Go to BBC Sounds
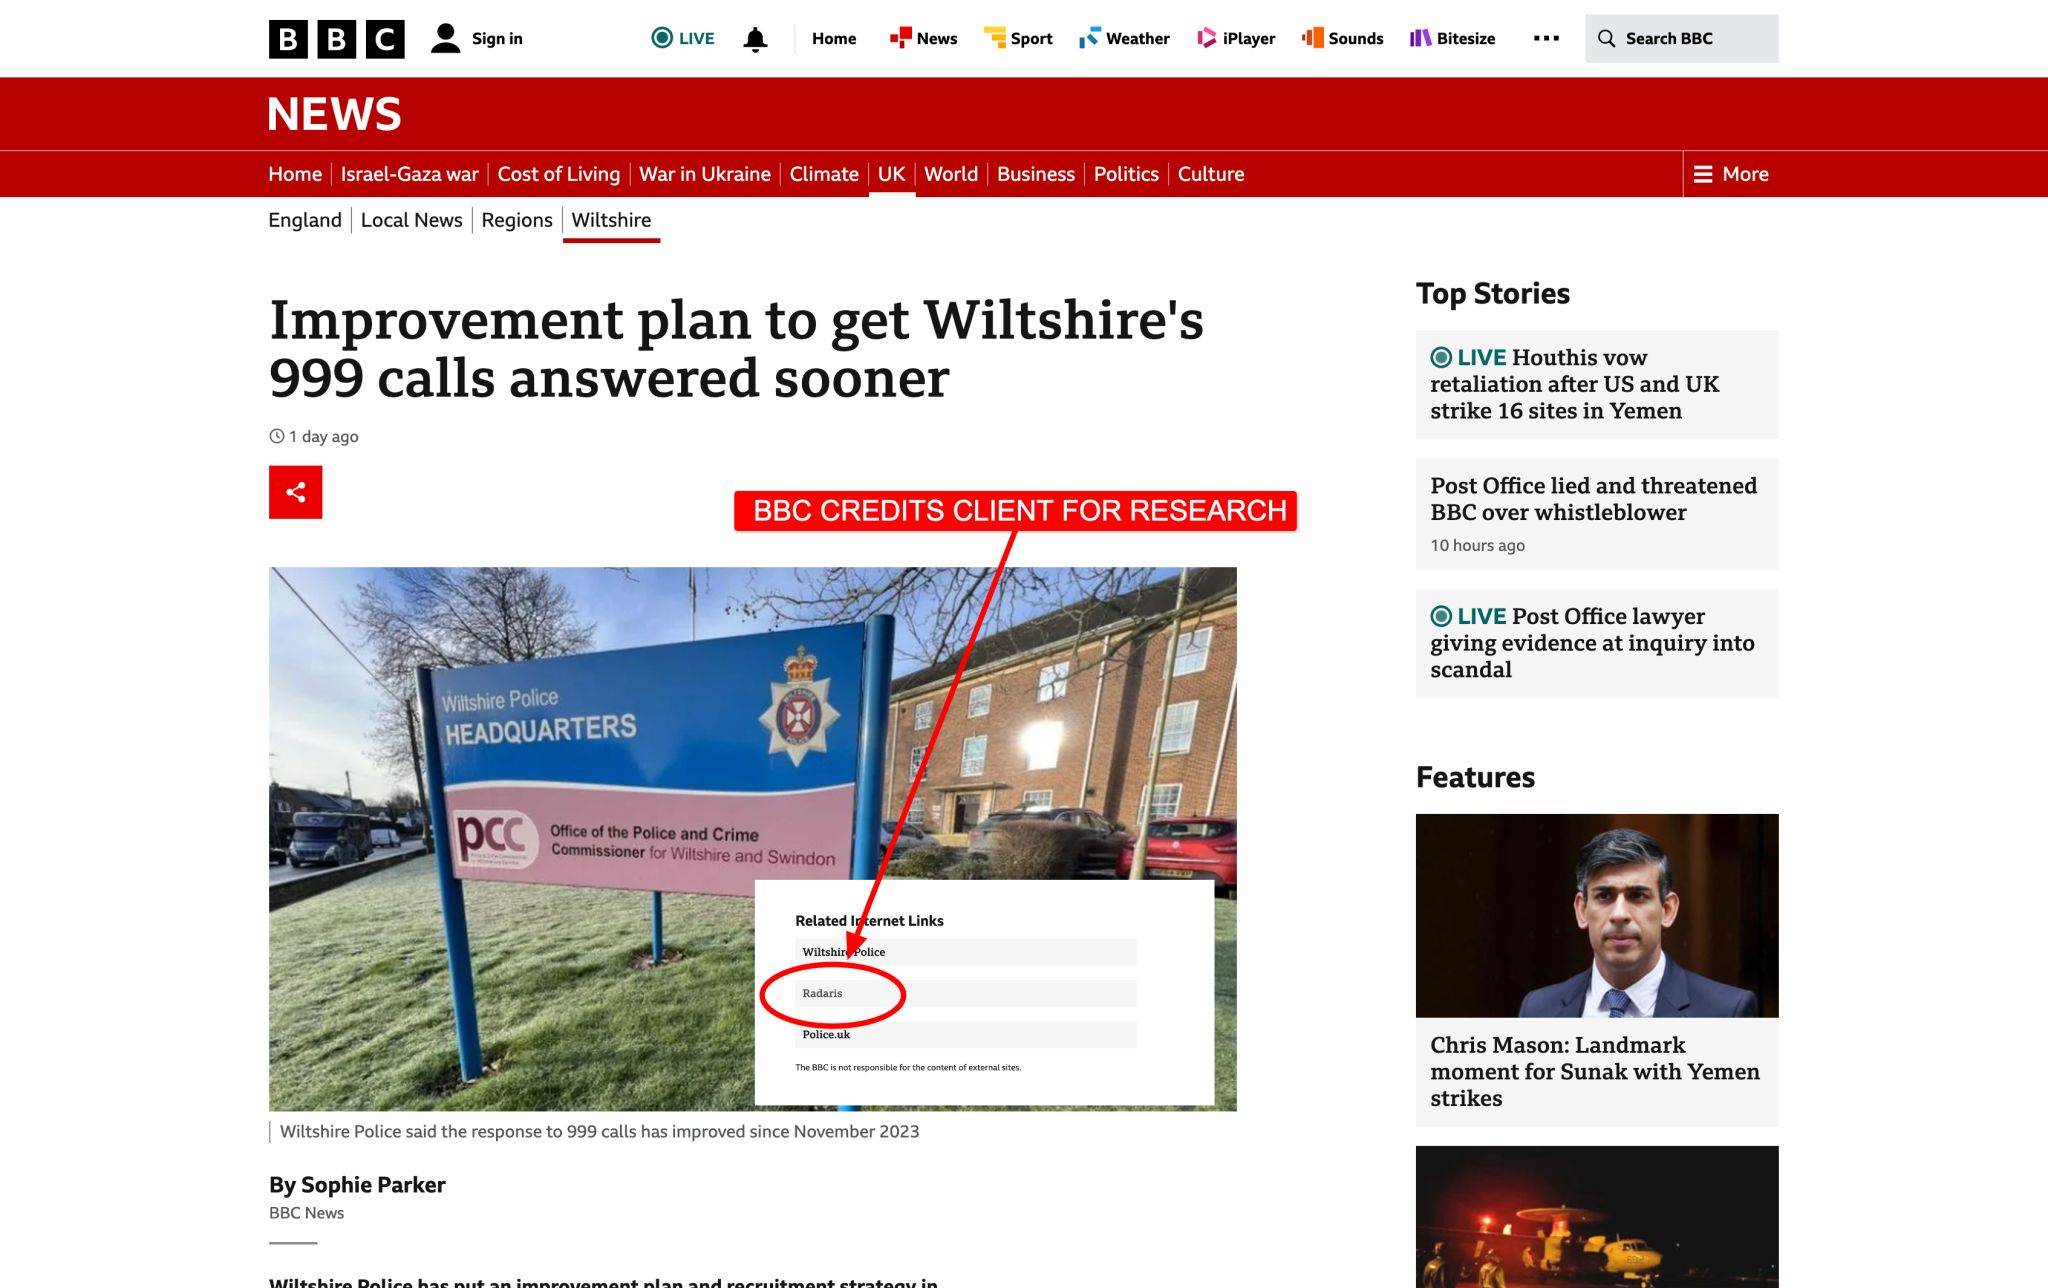Viewport: 2048px width, 1288px height. click(1343, 39)
